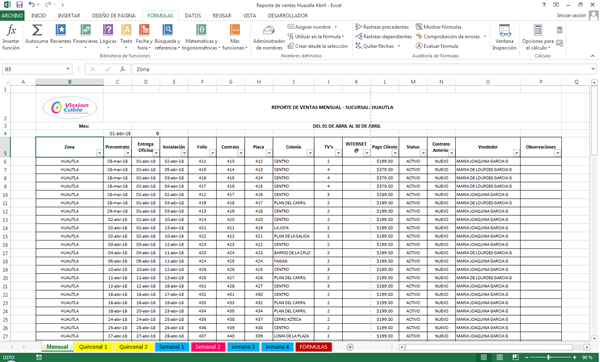Screen dimensions: 600x362
Task: Open the Observaciones column filter dropdown
Action: [x=558, y=153]
